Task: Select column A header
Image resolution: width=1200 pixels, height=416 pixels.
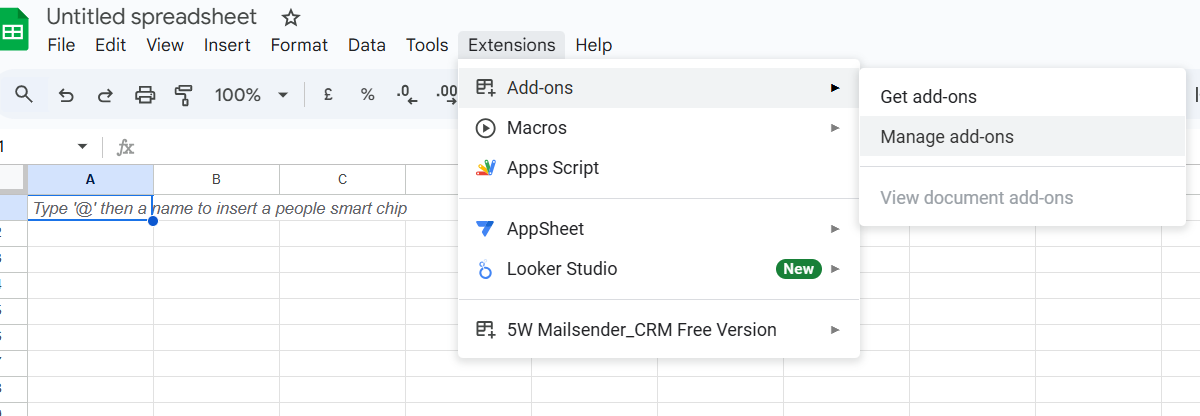Action: click(90, 180)
